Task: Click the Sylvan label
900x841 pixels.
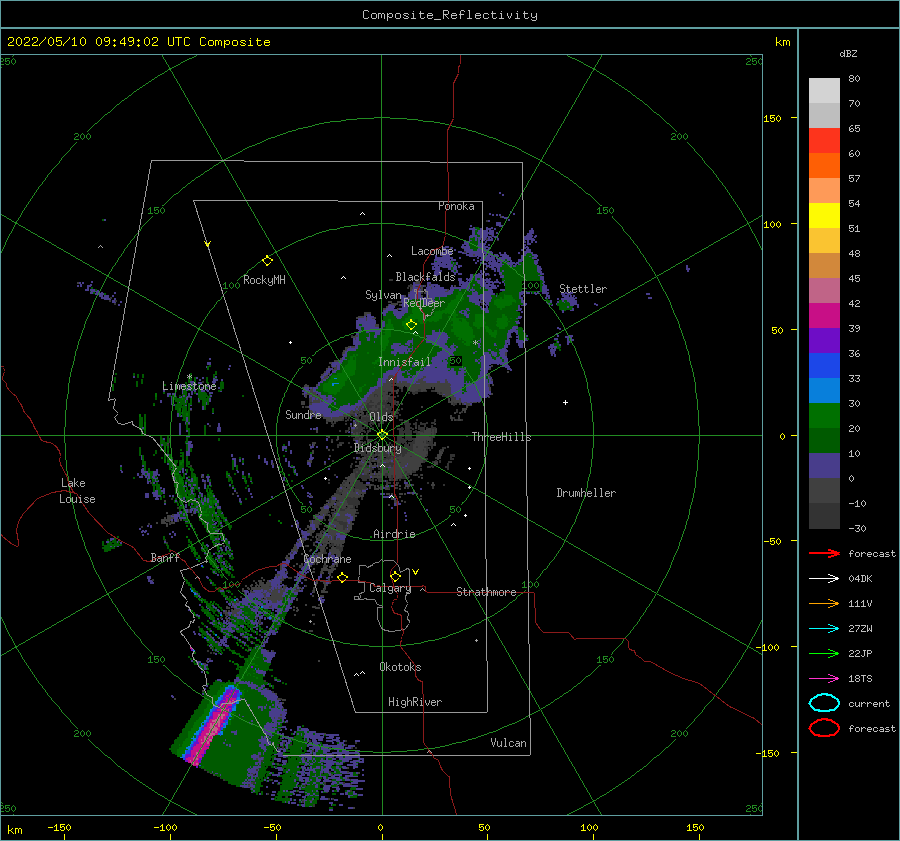Action: [x=383, y=295]
